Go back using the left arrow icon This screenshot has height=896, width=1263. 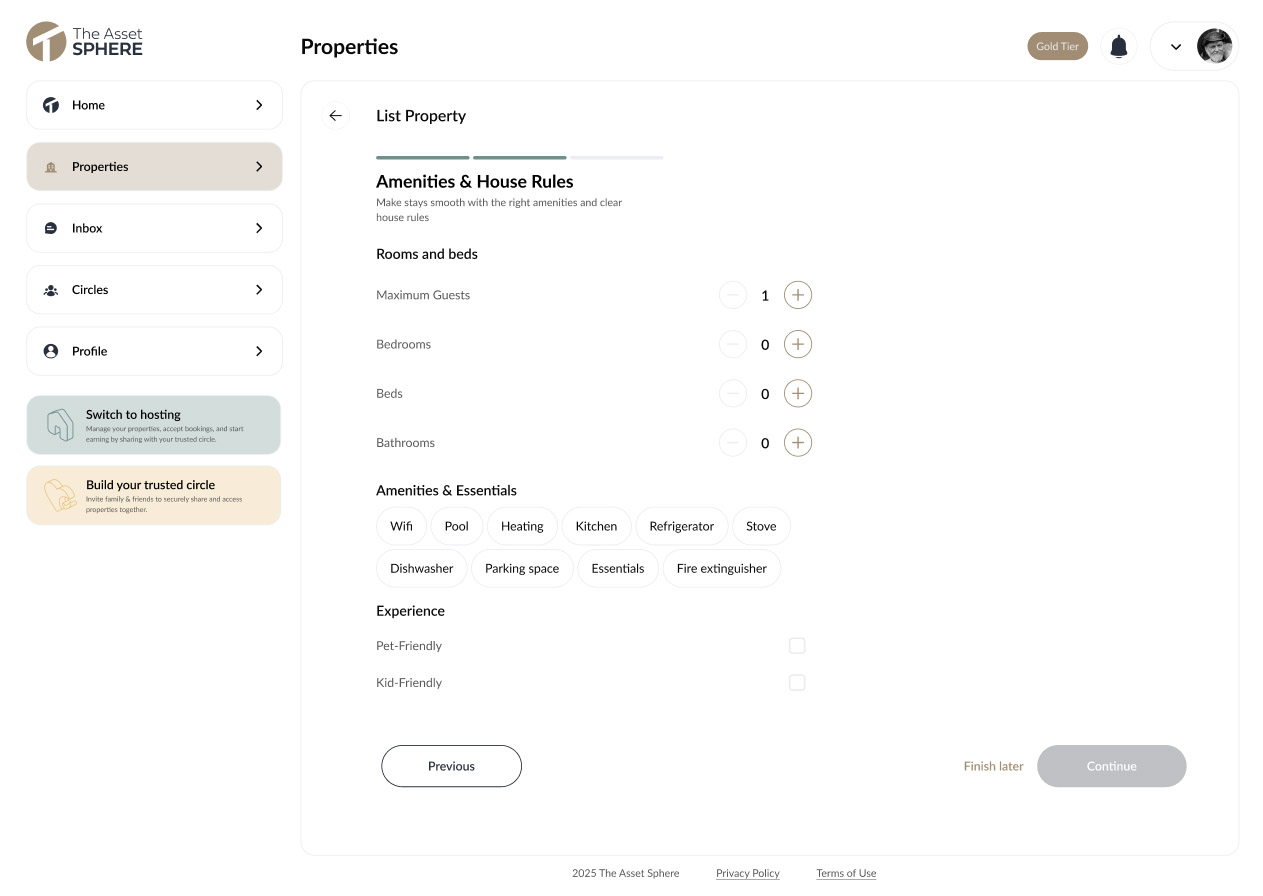336,116
